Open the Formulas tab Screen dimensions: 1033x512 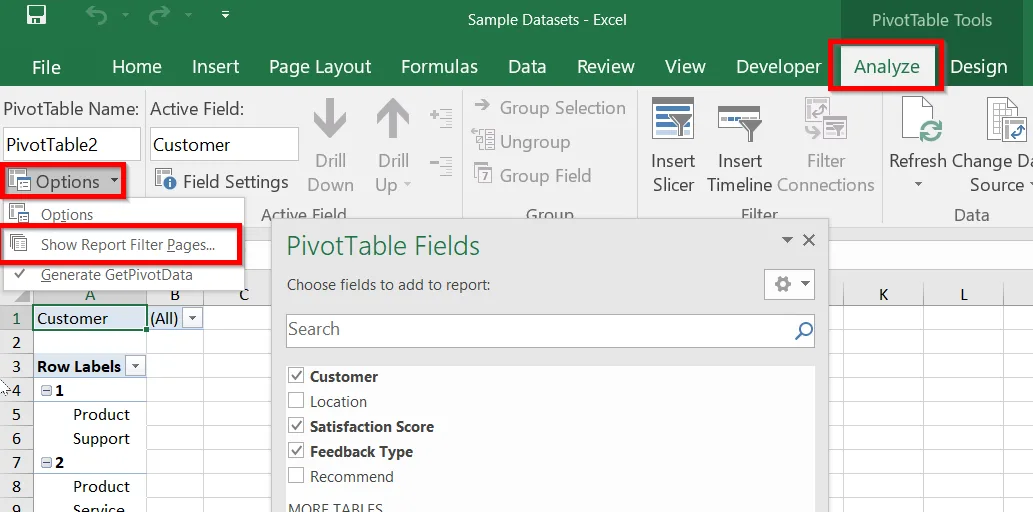coord(439,67)
